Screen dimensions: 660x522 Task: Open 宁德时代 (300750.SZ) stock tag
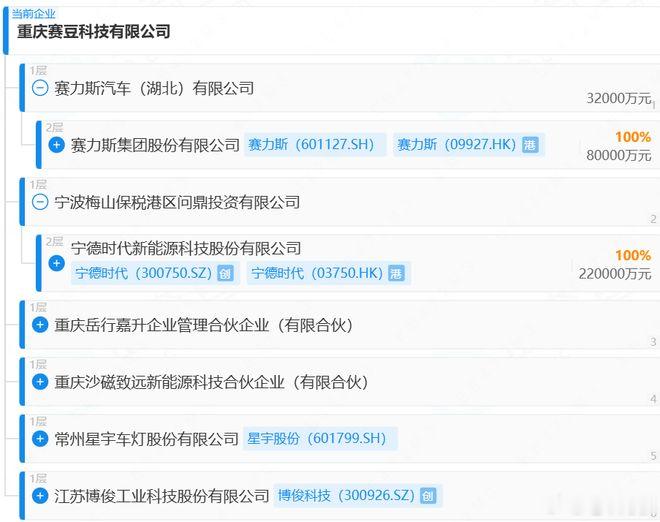155,273
